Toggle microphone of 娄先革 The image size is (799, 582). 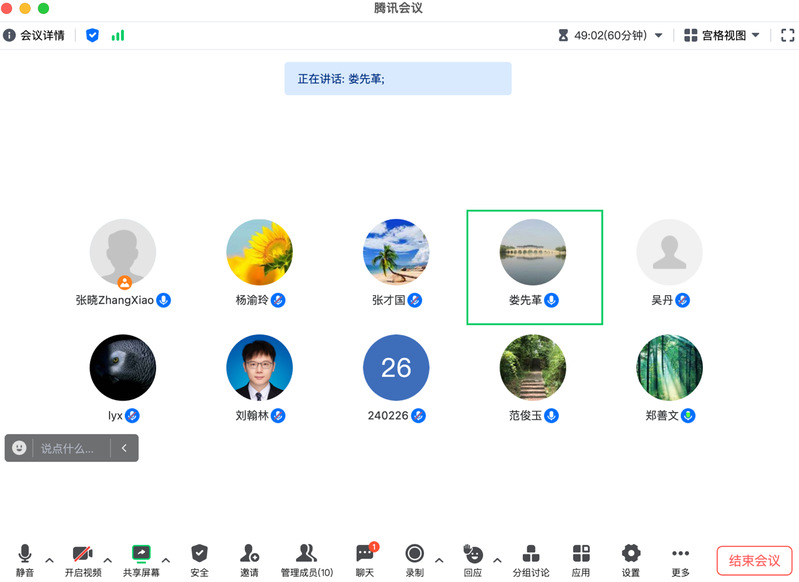click(x=551, y=300)
